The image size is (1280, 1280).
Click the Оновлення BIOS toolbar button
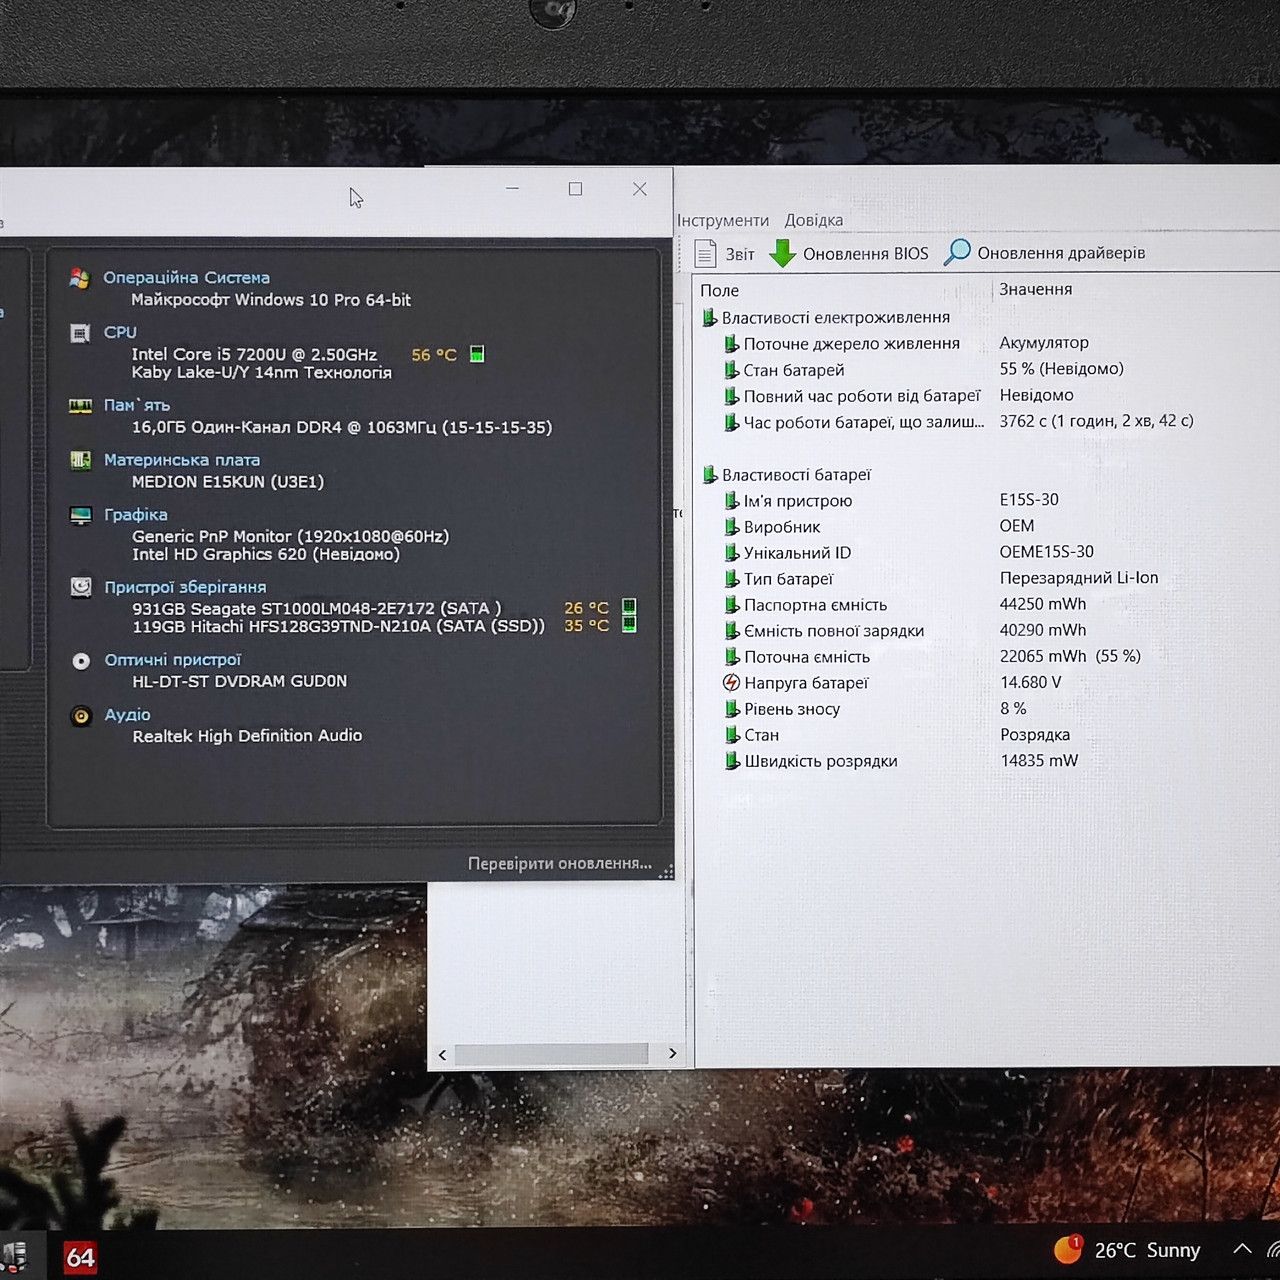[x=849, y=253]
